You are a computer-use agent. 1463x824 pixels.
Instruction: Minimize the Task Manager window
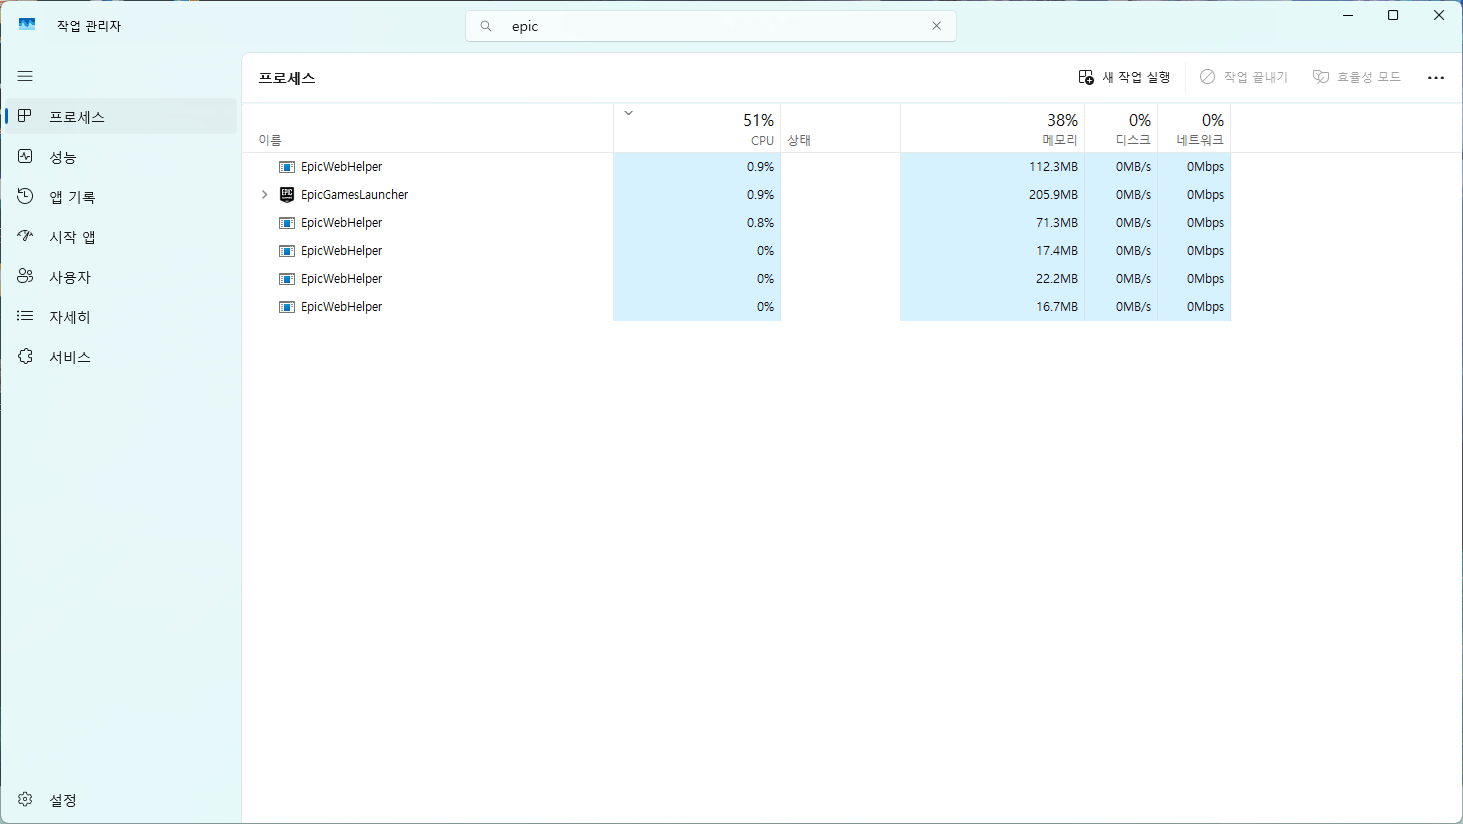[x=1348, y=15]
